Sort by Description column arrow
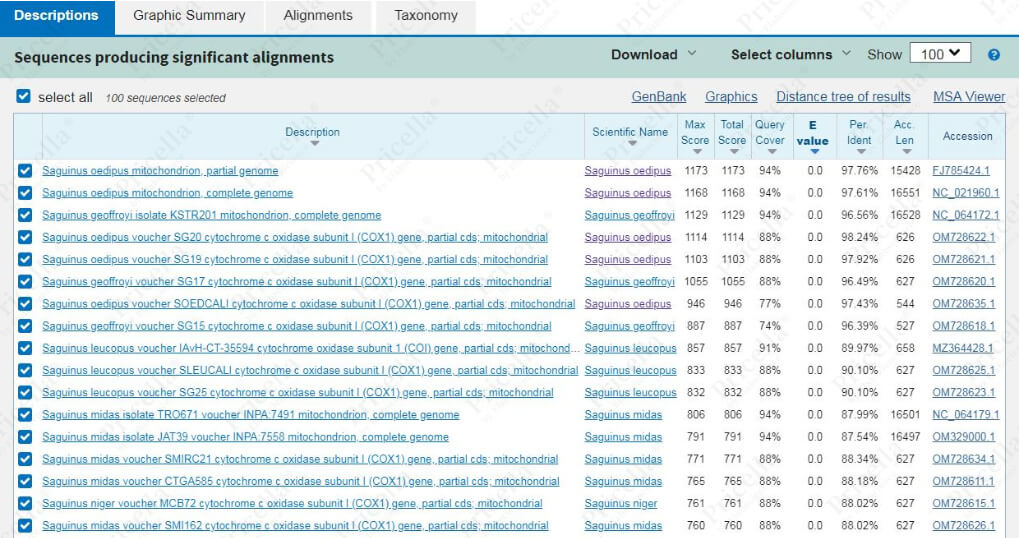 tap(315, 144)
